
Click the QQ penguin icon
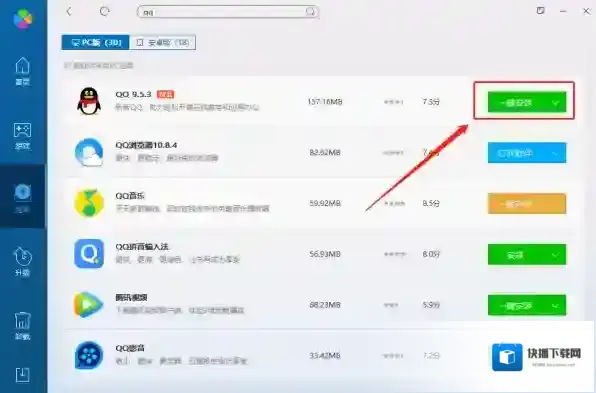[89, 101]
